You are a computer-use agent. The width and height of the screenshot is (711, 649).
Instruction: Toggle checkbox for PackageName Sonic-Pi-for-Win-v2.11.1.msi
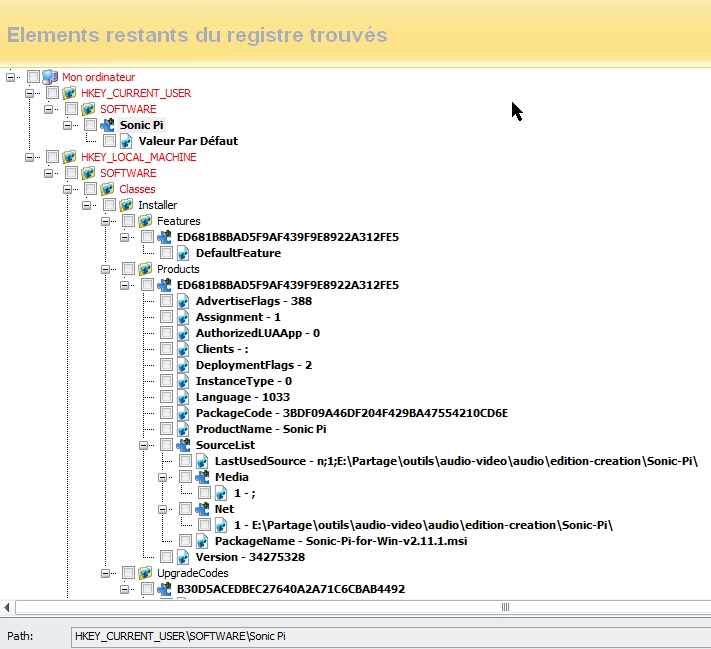(x=186, y=541)
